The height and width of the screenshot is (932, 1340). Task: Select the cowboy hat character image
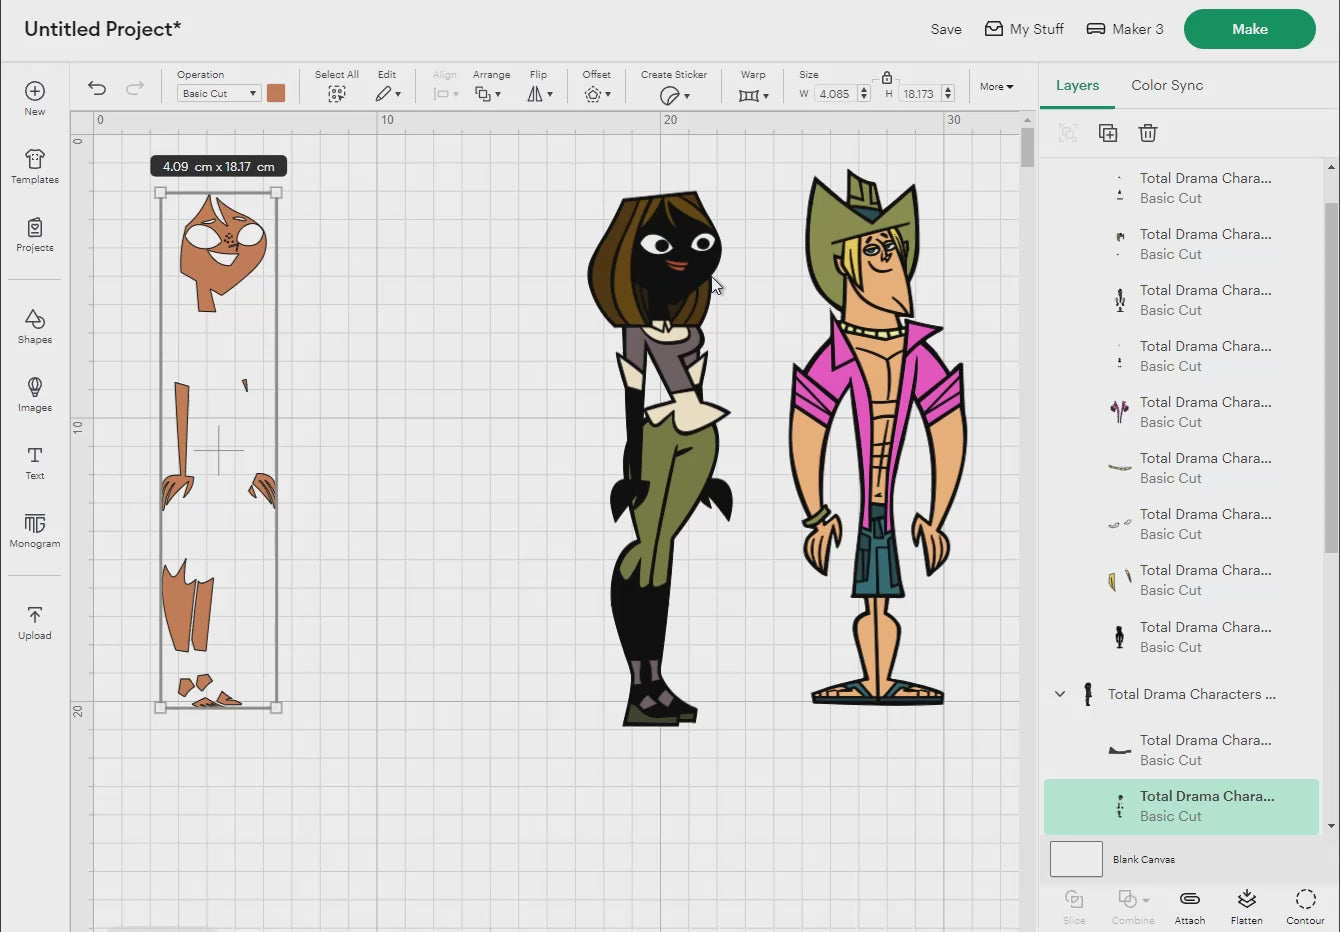[x=878, y=438]
